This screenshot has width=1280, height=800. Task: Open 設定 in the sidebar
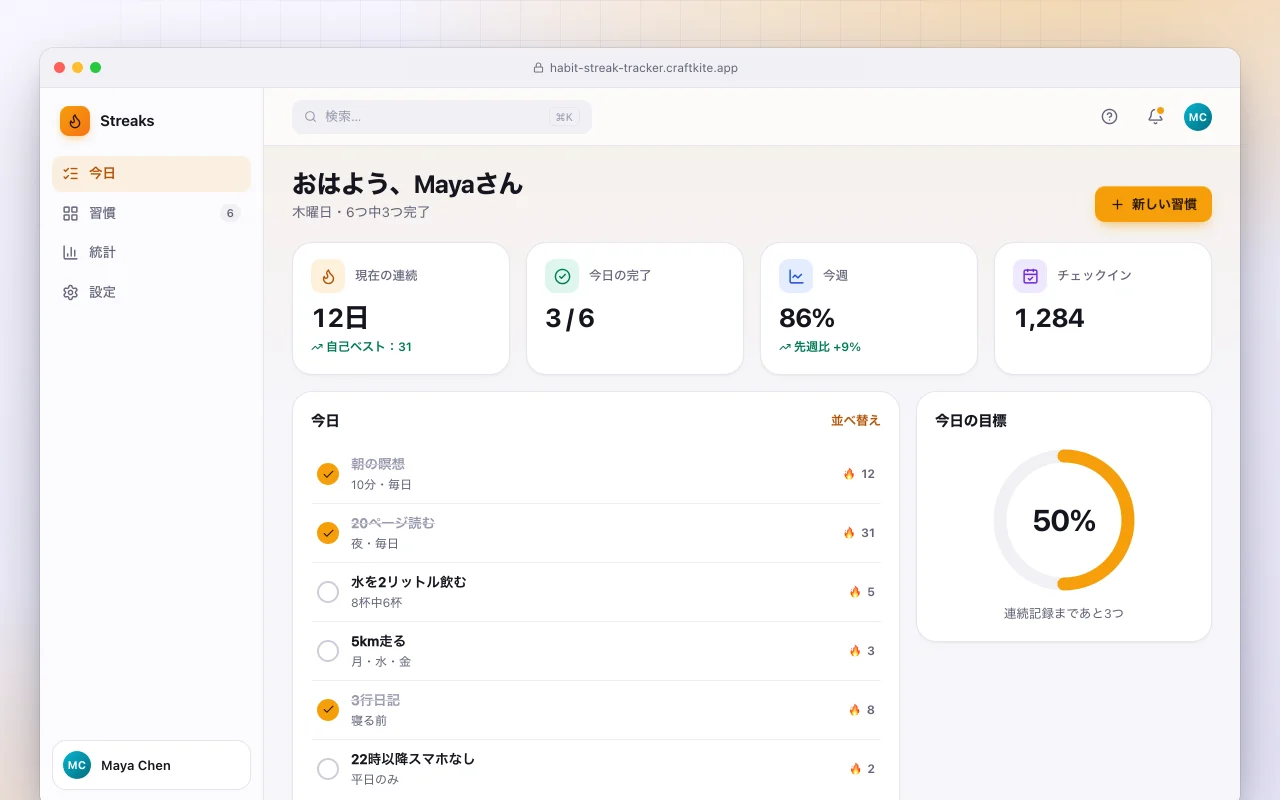tap(151, 292)
